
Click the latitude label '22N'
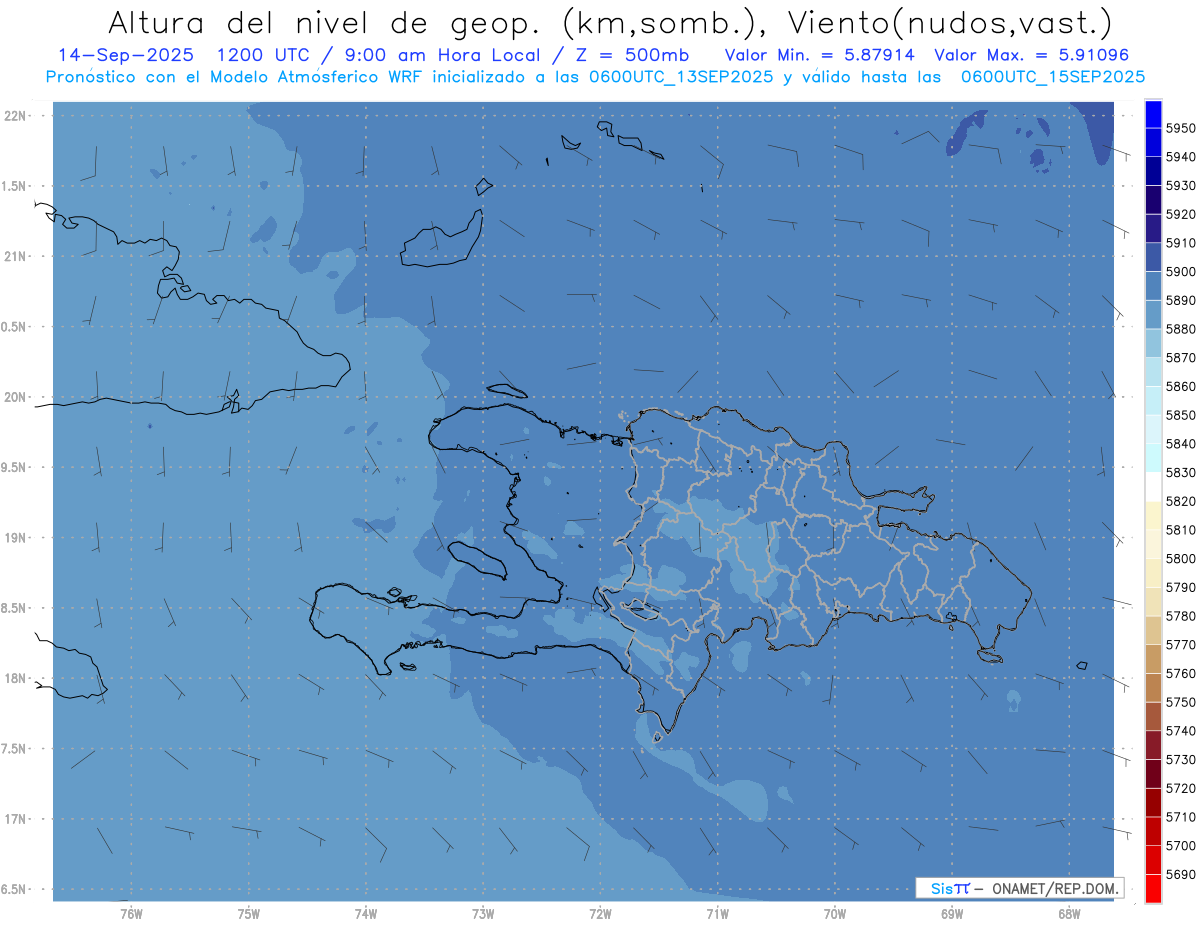coord(15,115)
